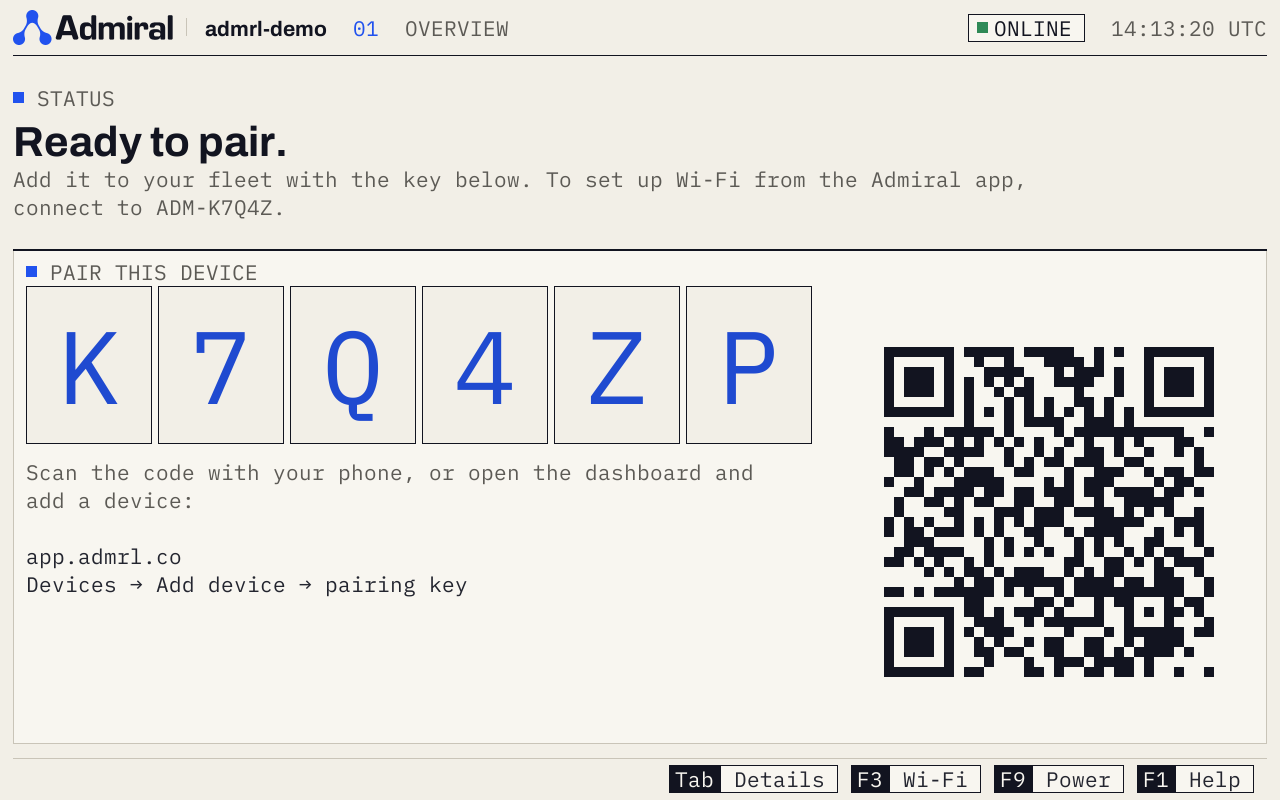The height and width of the screenshot is (800, 1280).
Task: Open Wi-Fi setup with the F3 button
Action: [915, 780]
